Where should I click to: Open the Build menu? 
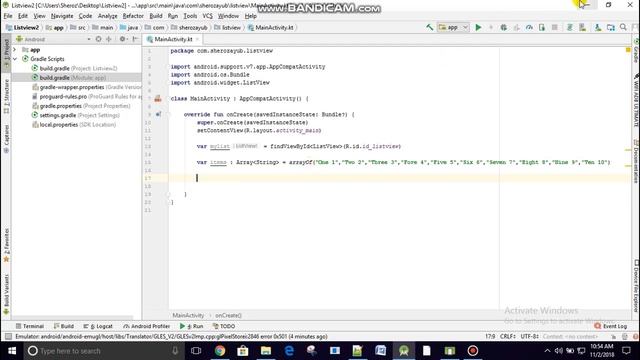point(156,16)
